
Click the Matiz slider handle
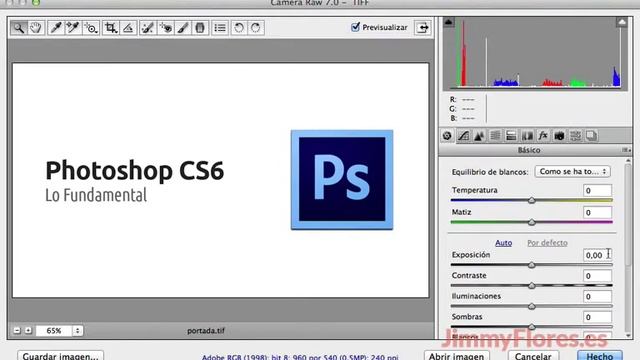531,222
